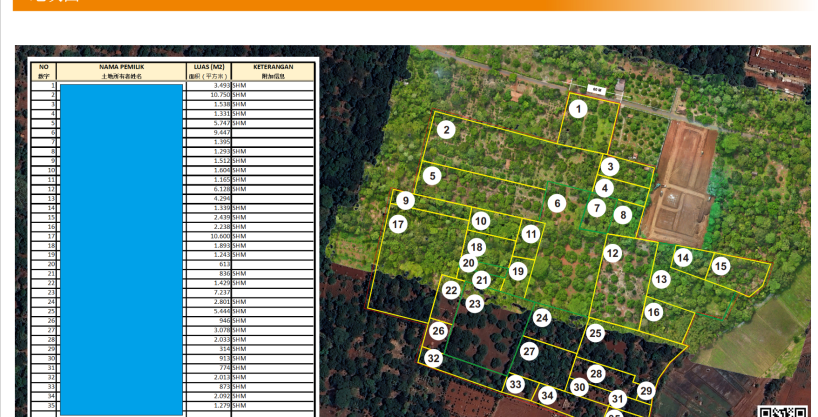Click the area value "9.447"
Screen dimensions: 818x417
click(222, 133)
